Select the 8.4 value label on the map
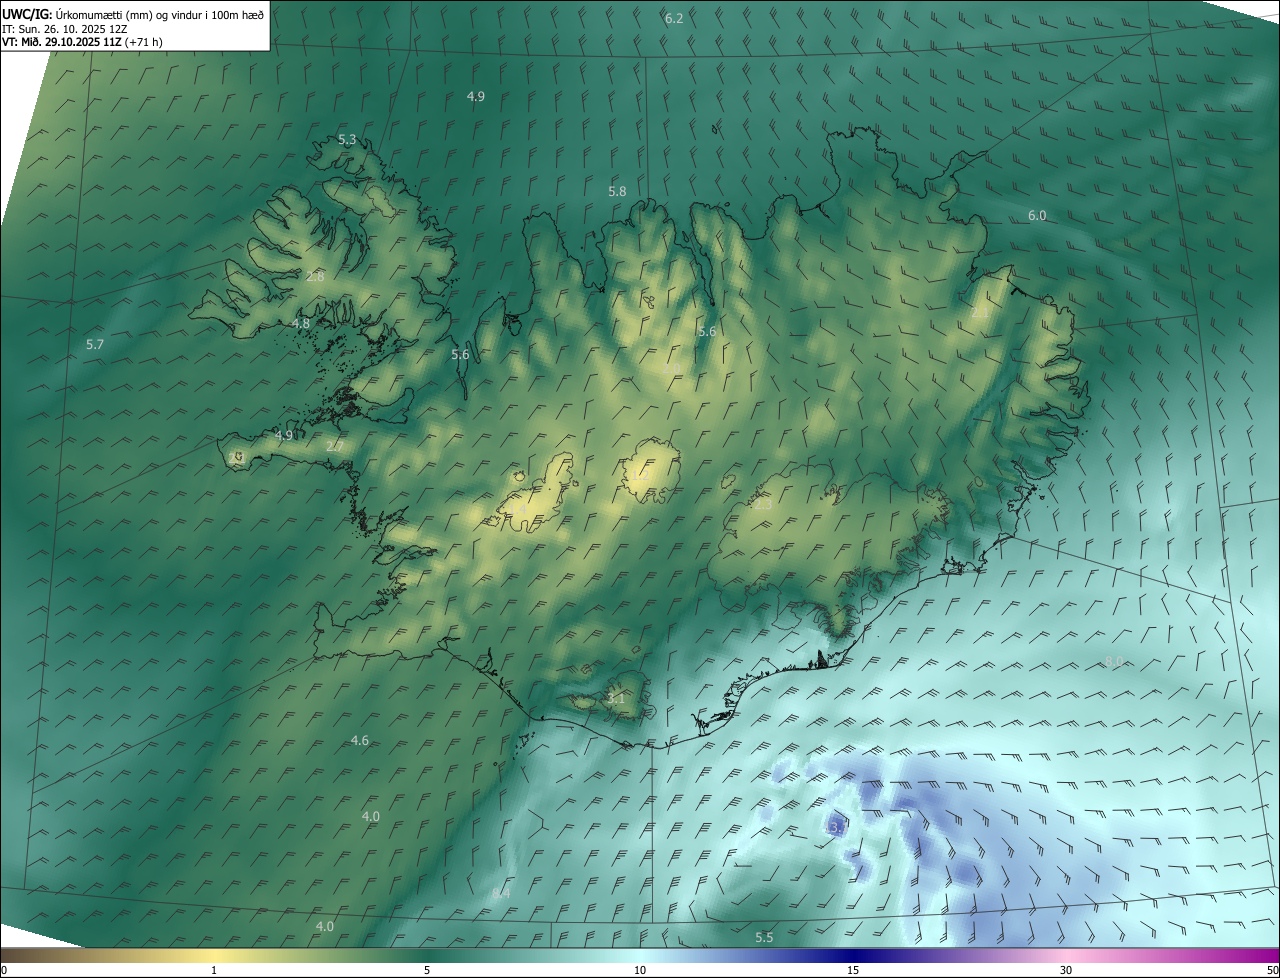 [x=501, y=892]
